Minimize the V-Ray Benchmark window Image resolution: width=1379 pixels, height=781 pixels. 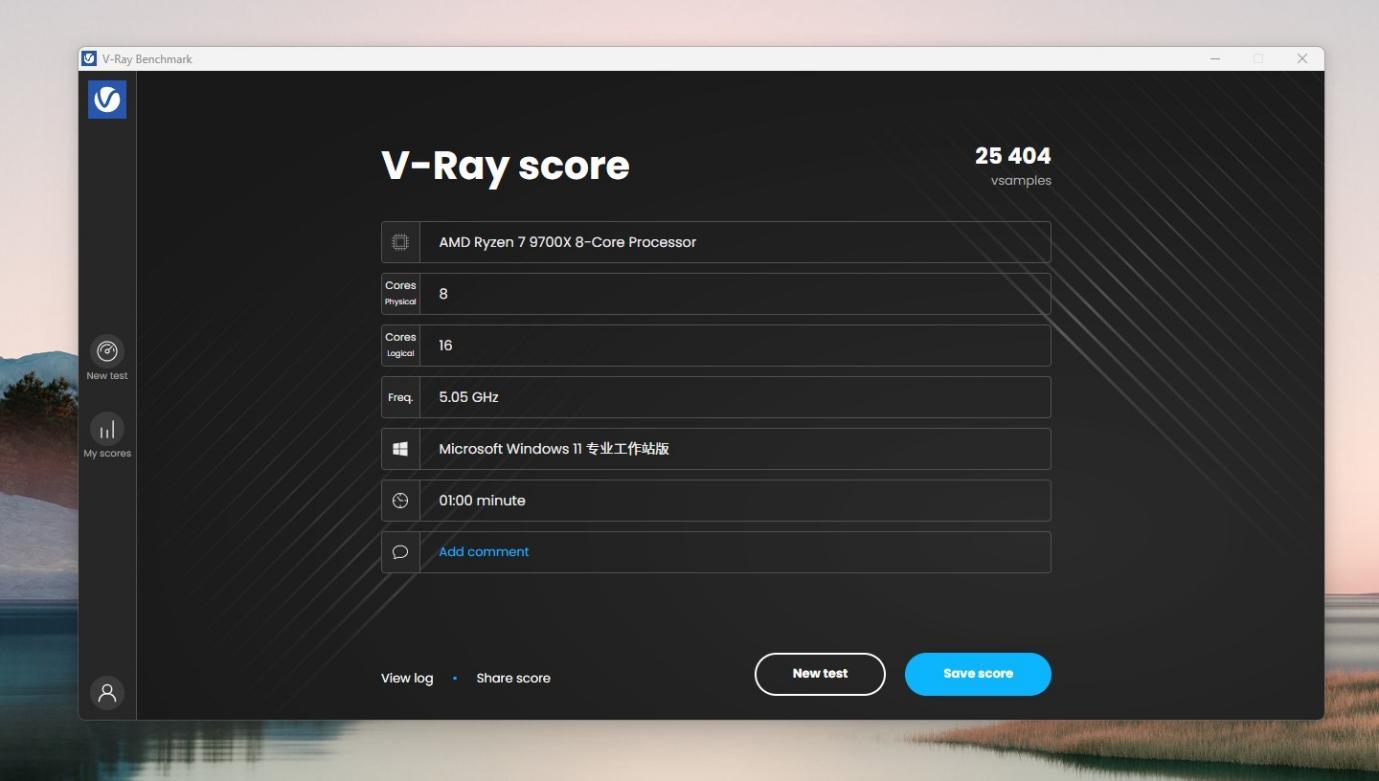(1215, 59)
